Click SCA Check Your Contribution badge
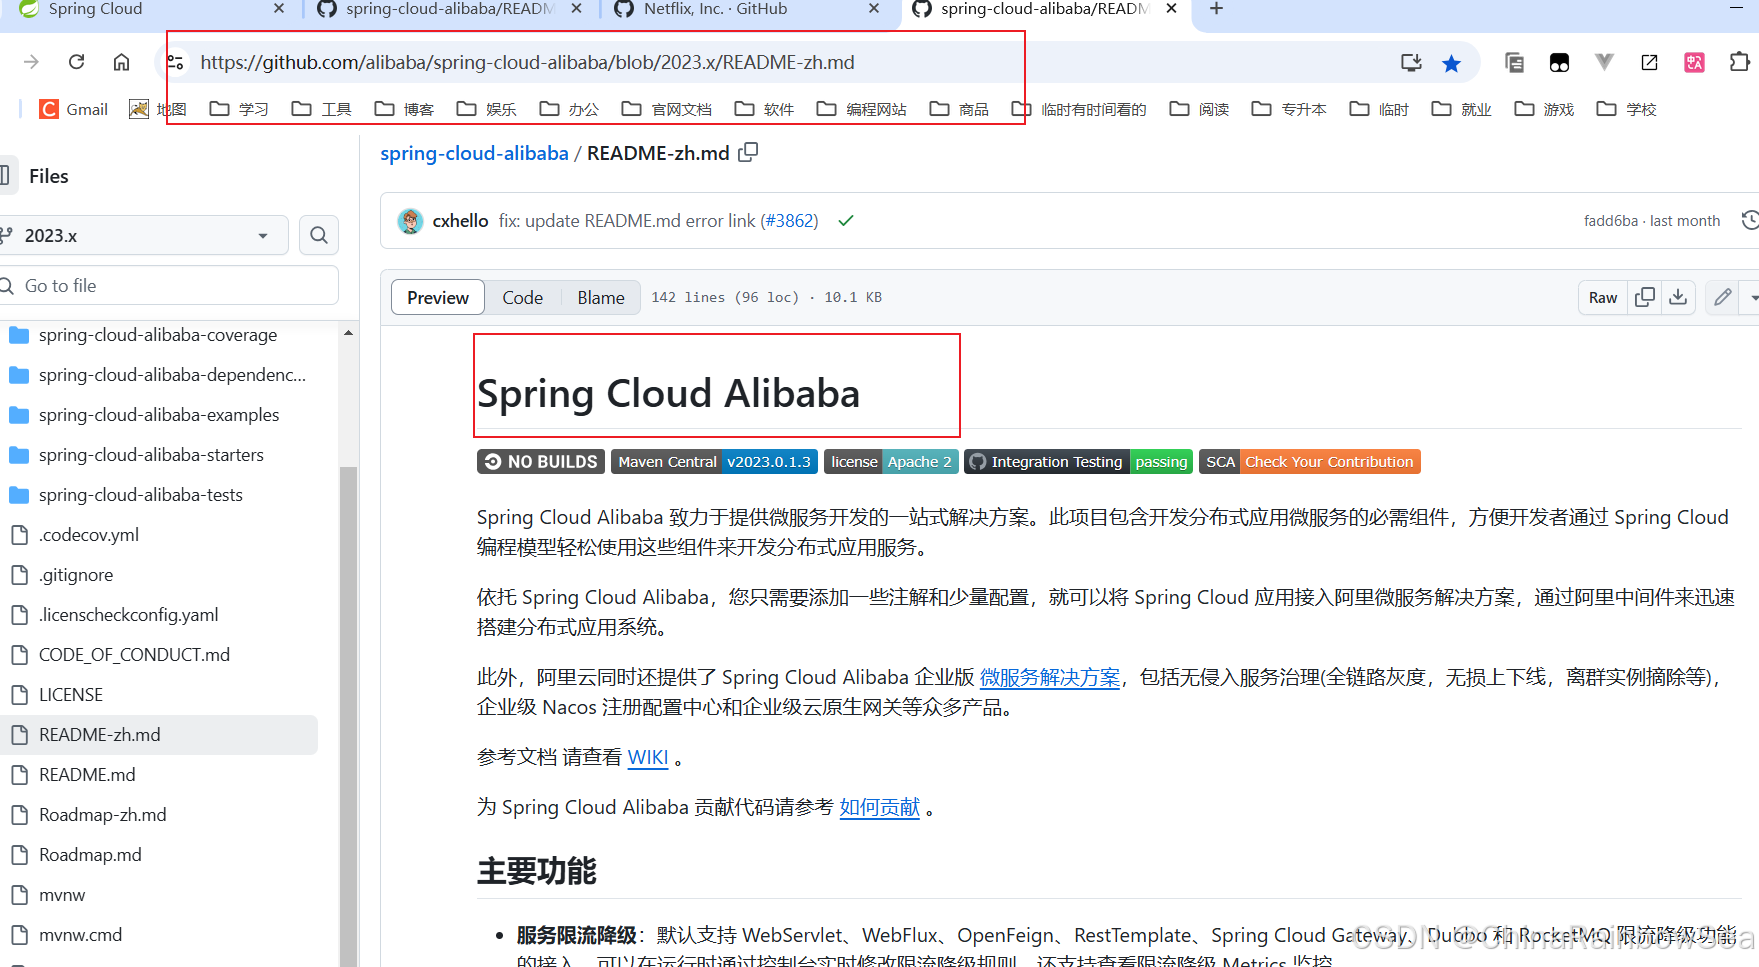Viewport: 1759px width, 967px height. pos(1309,462)
